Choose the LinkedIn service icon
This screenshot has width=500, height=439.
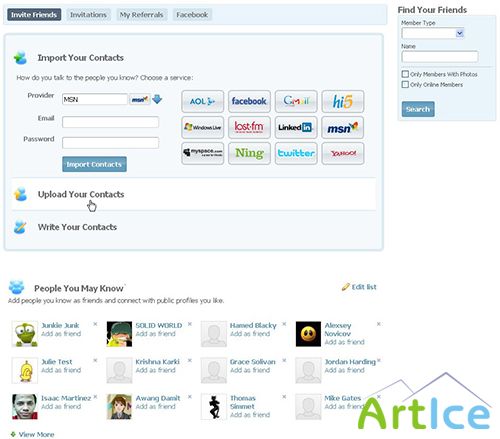click(x=296, y=127)
